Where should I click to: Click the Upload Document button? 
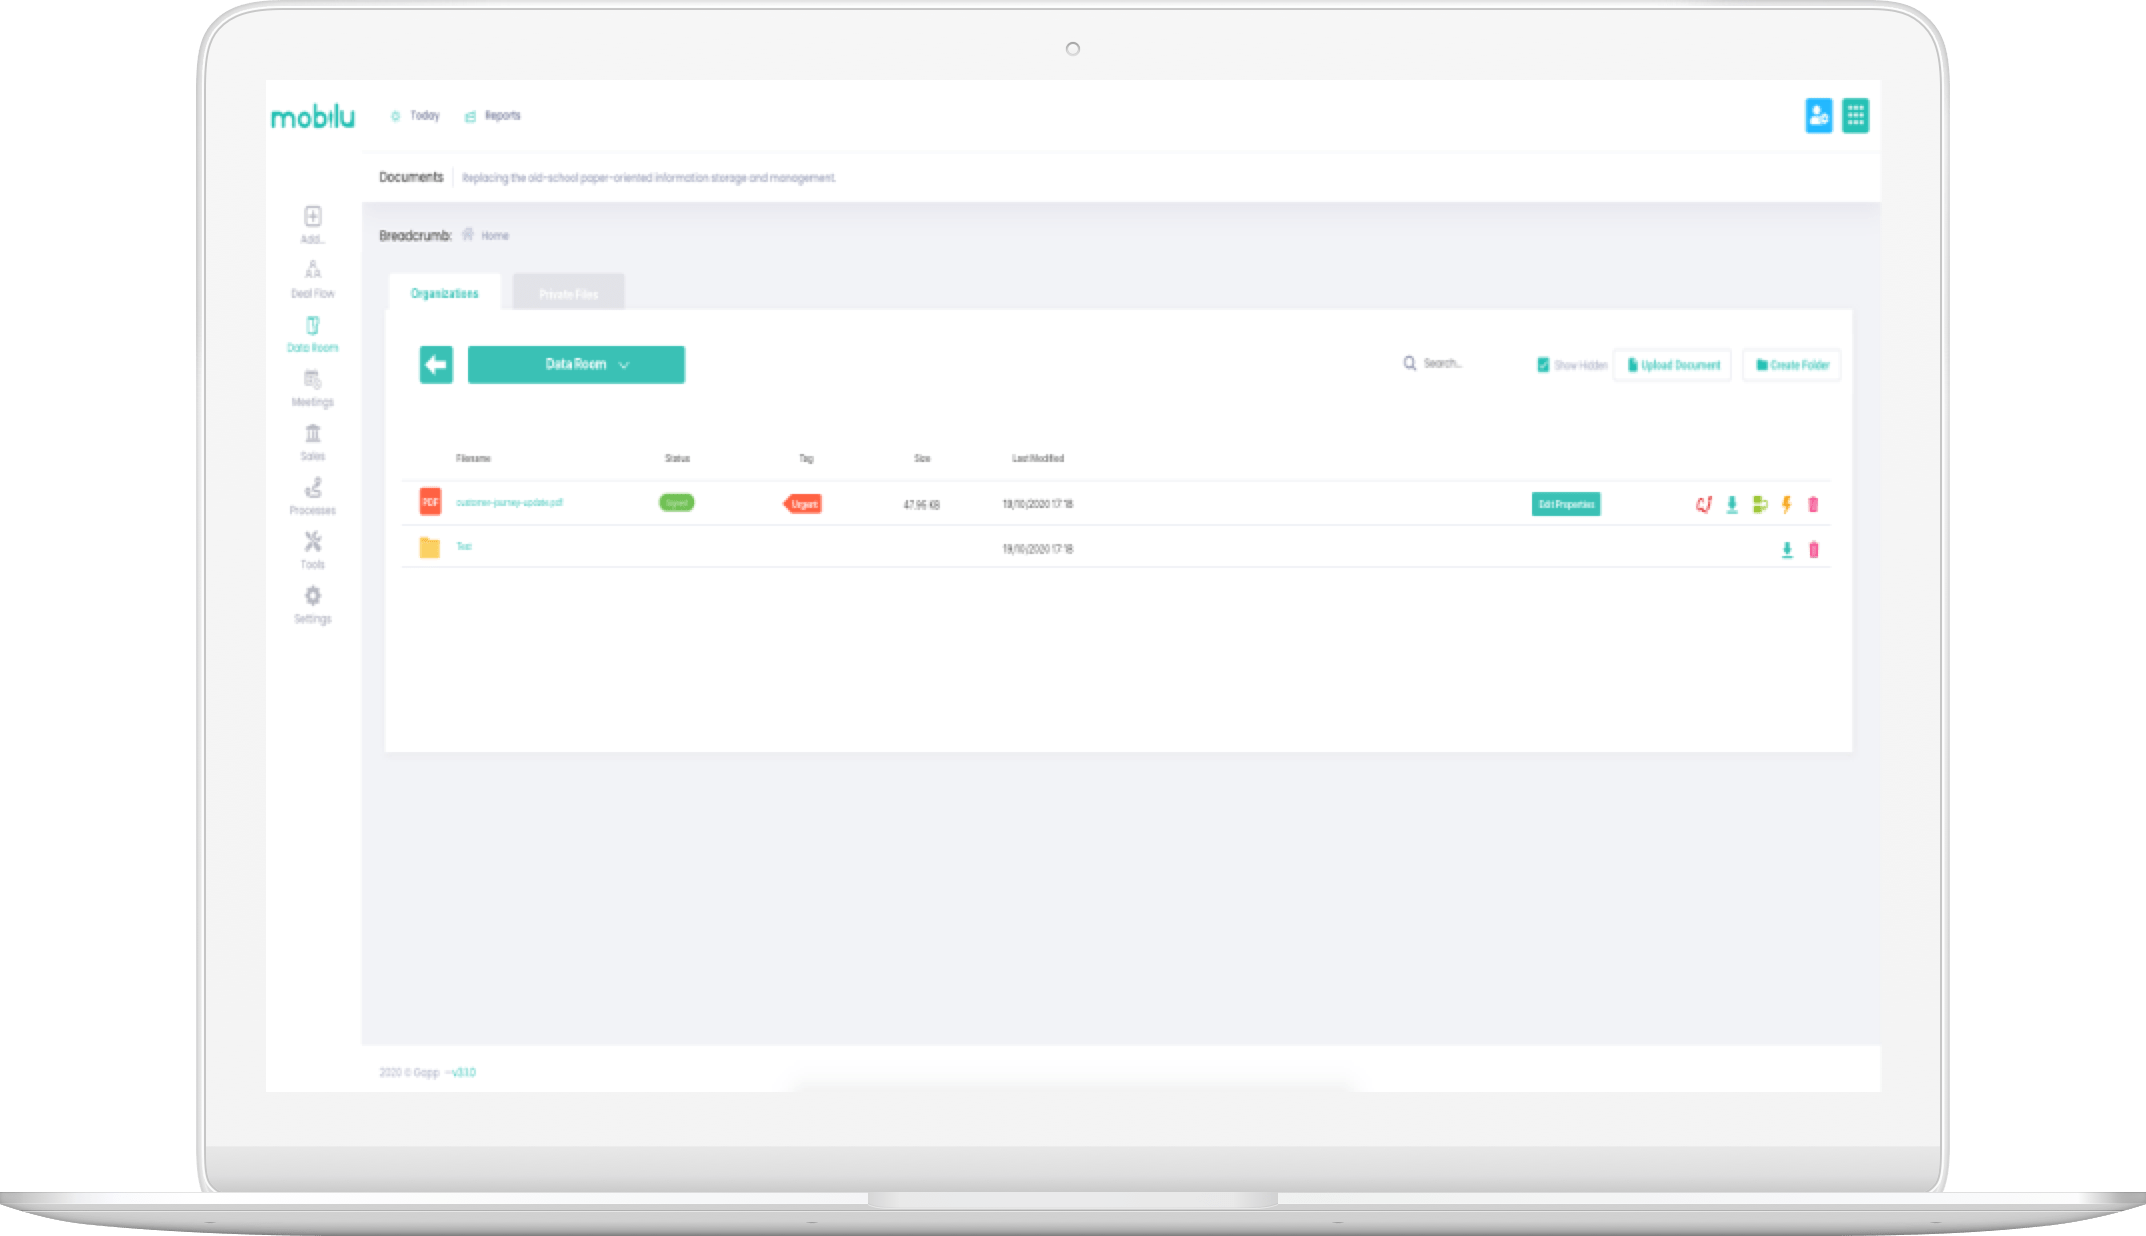1673,365
